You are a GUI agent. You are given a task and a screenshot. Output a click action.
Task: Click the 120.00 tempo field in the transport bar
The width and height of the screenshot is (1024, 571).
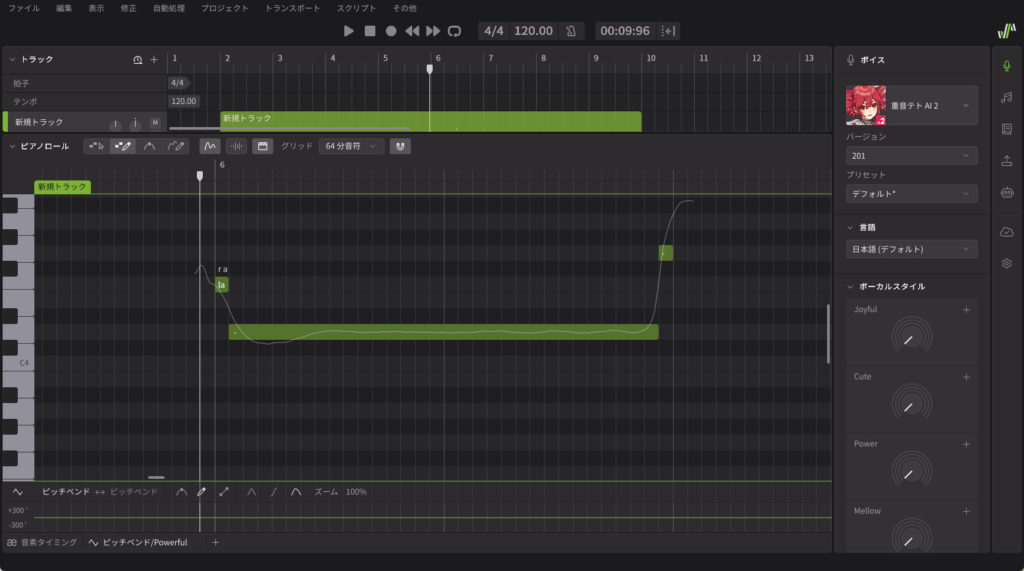[533, 31]
